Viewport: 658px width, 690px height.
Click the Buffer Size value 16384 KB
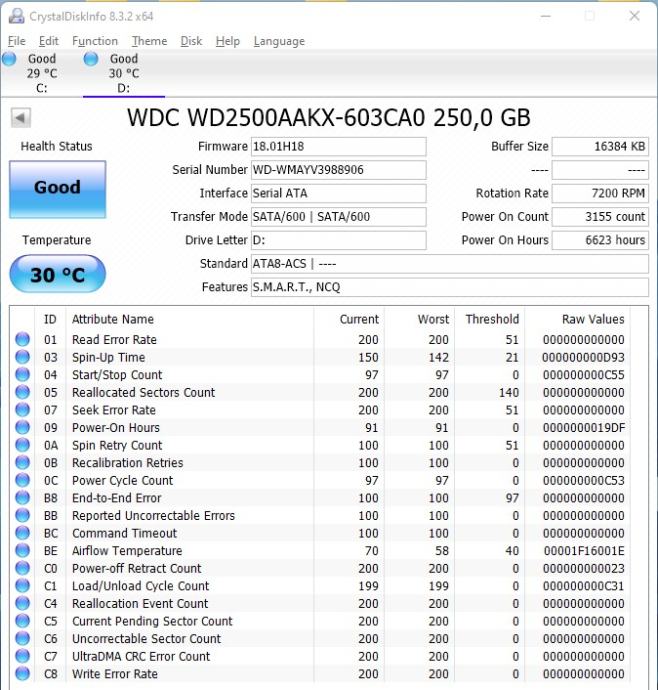coord(600,147)
